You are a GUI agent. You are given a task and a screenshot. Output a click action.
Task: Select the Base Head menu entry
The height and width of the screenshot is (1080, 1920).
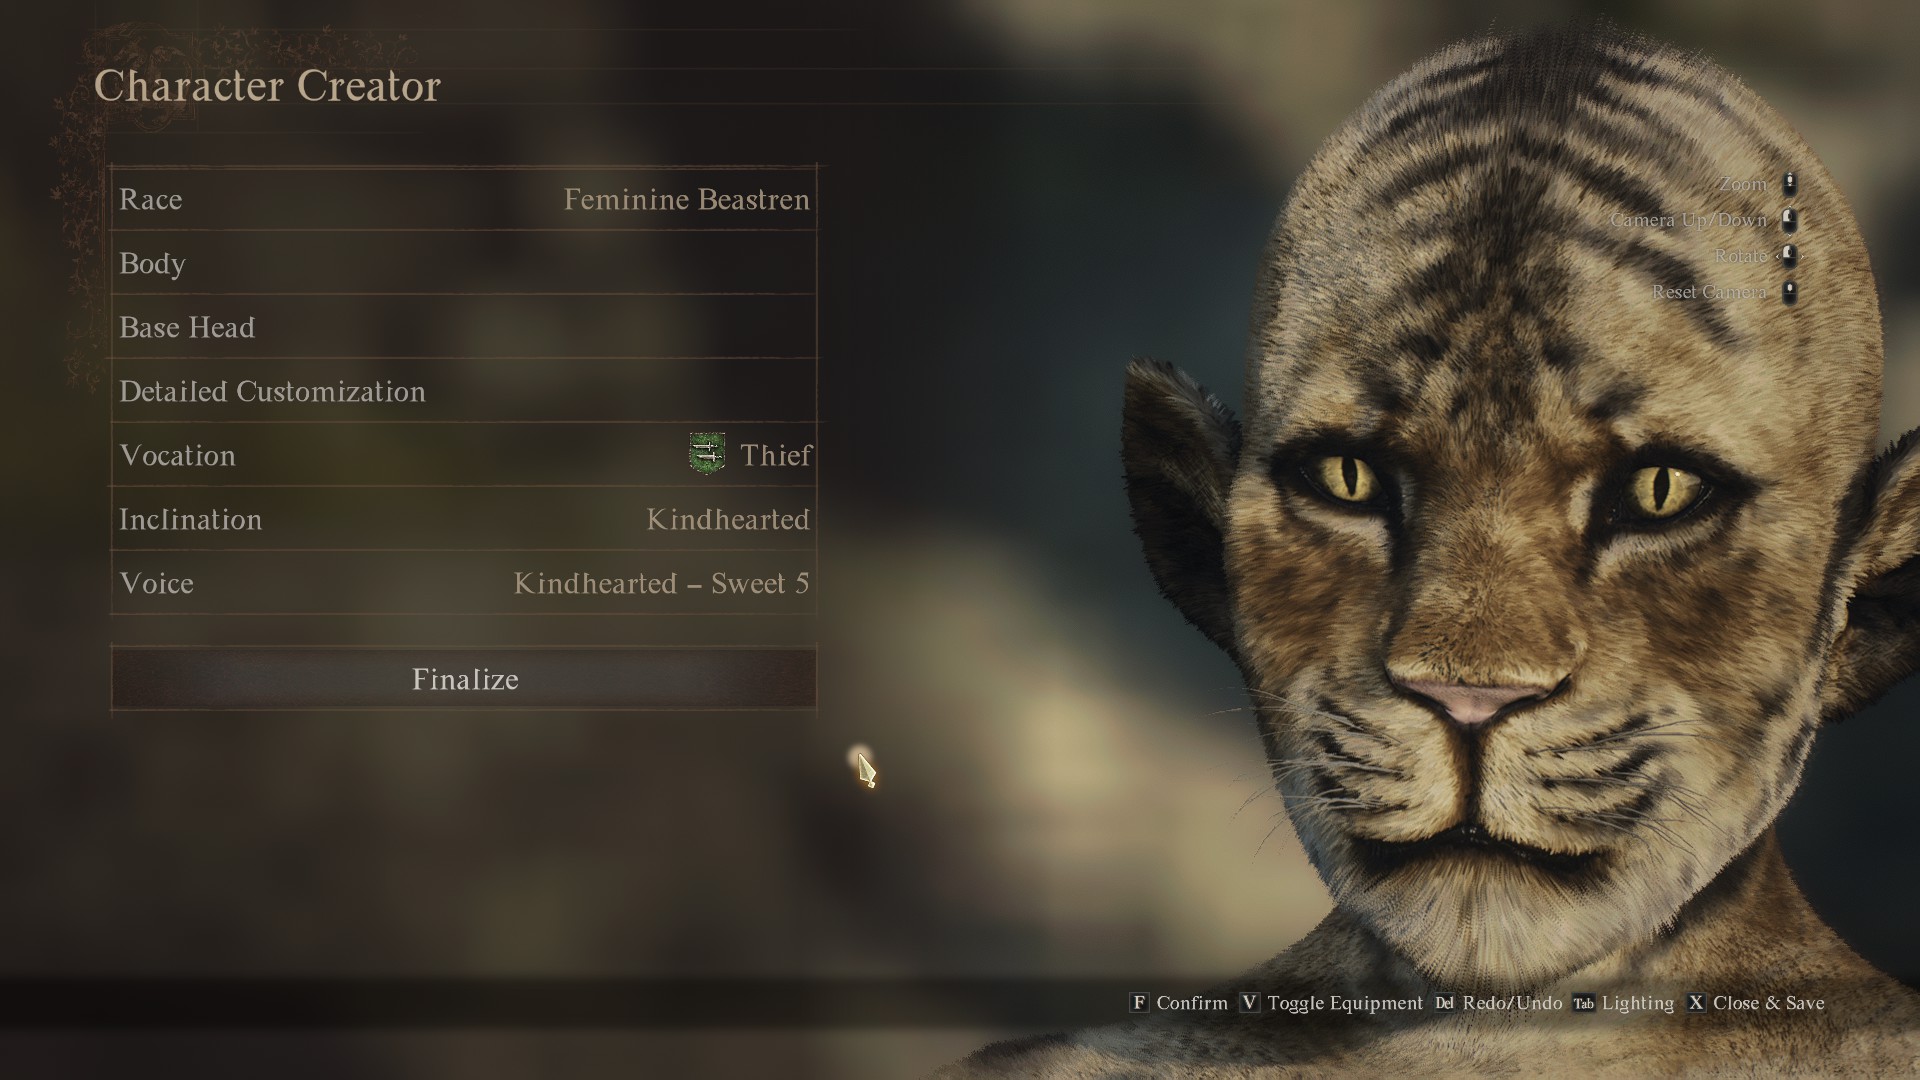[x=464, y=327]
